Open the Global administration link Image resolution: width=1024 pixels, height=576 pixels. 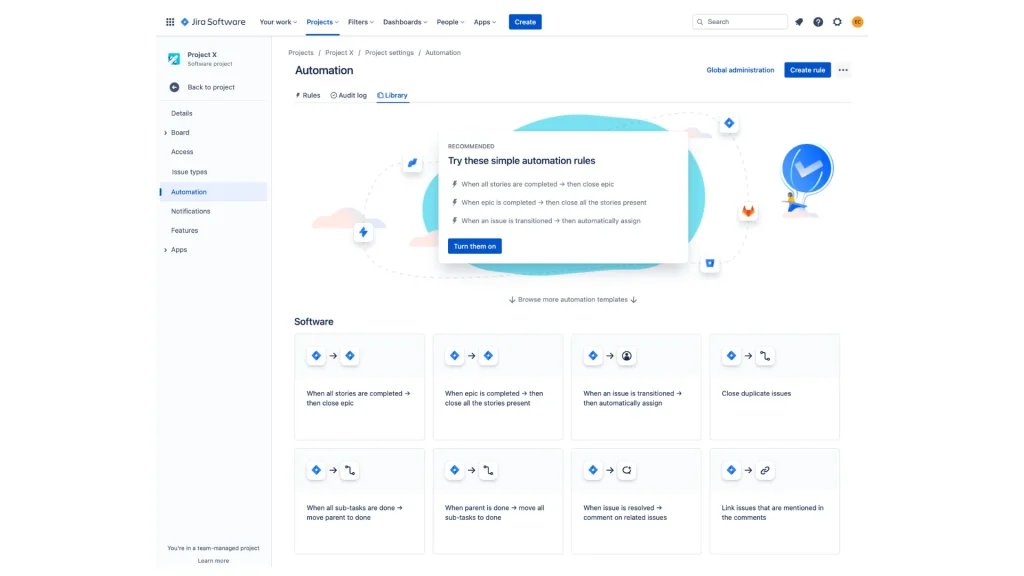point(740,70)
